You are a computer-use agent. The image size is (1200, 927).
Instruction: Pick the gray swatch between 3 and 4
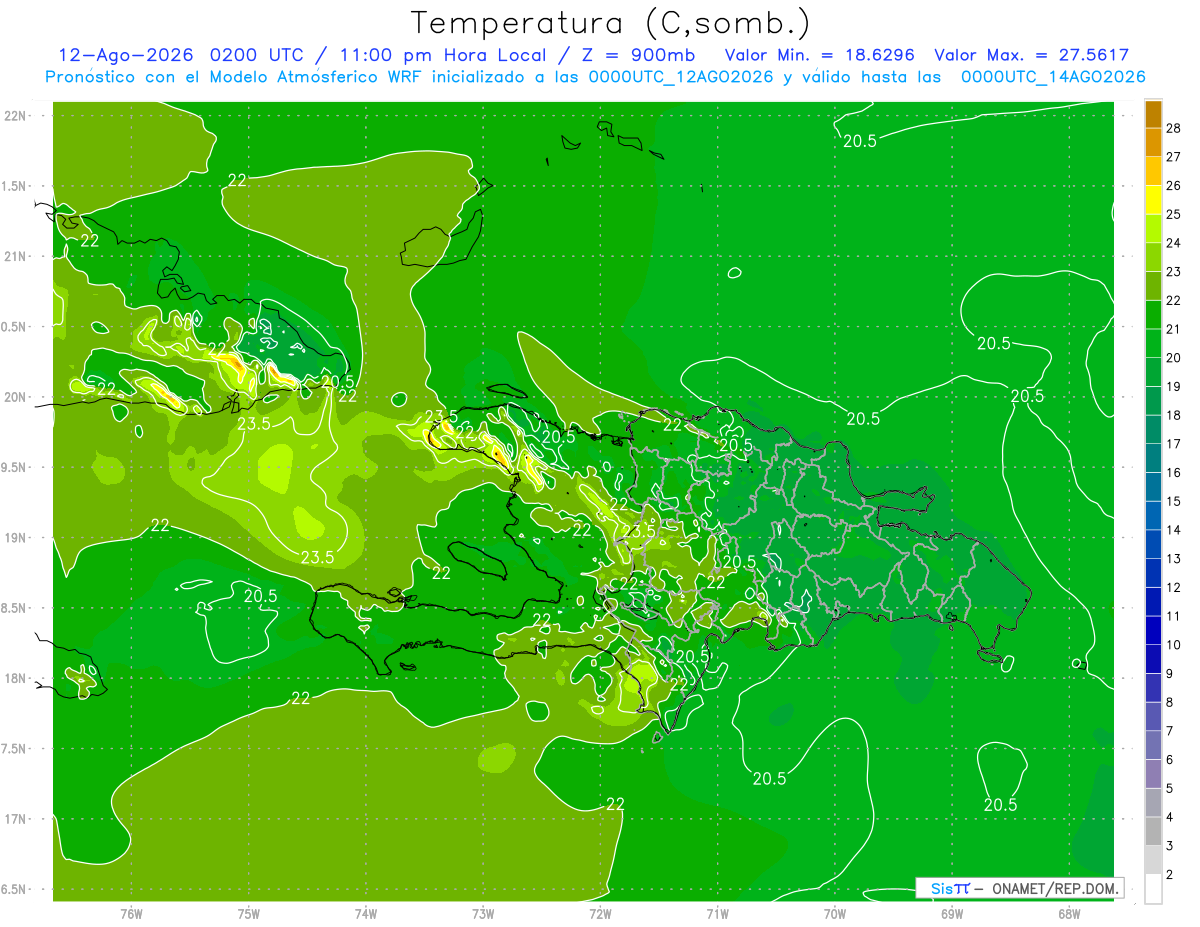[1153, 831]
